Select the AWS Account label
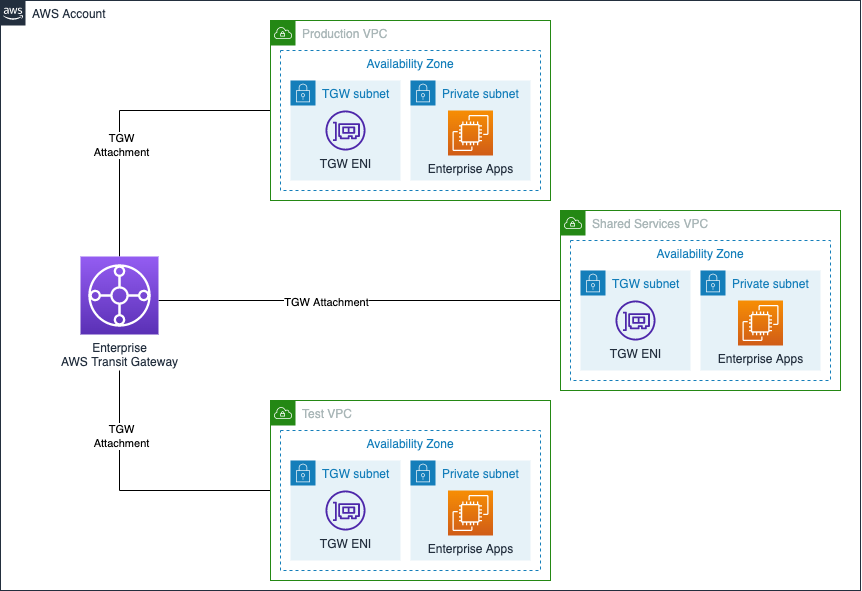 [x=70, y=14]
